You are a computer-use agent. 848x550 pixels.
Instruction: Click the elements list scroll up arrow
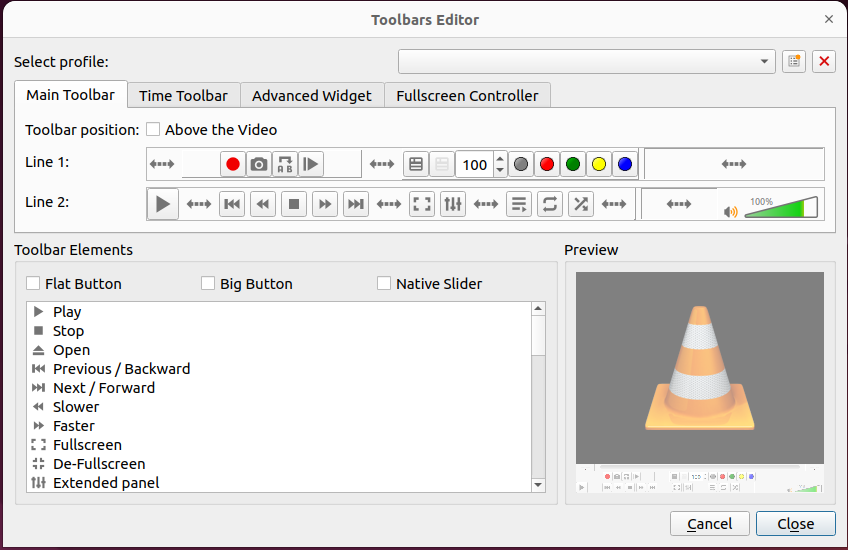point(538,309)
